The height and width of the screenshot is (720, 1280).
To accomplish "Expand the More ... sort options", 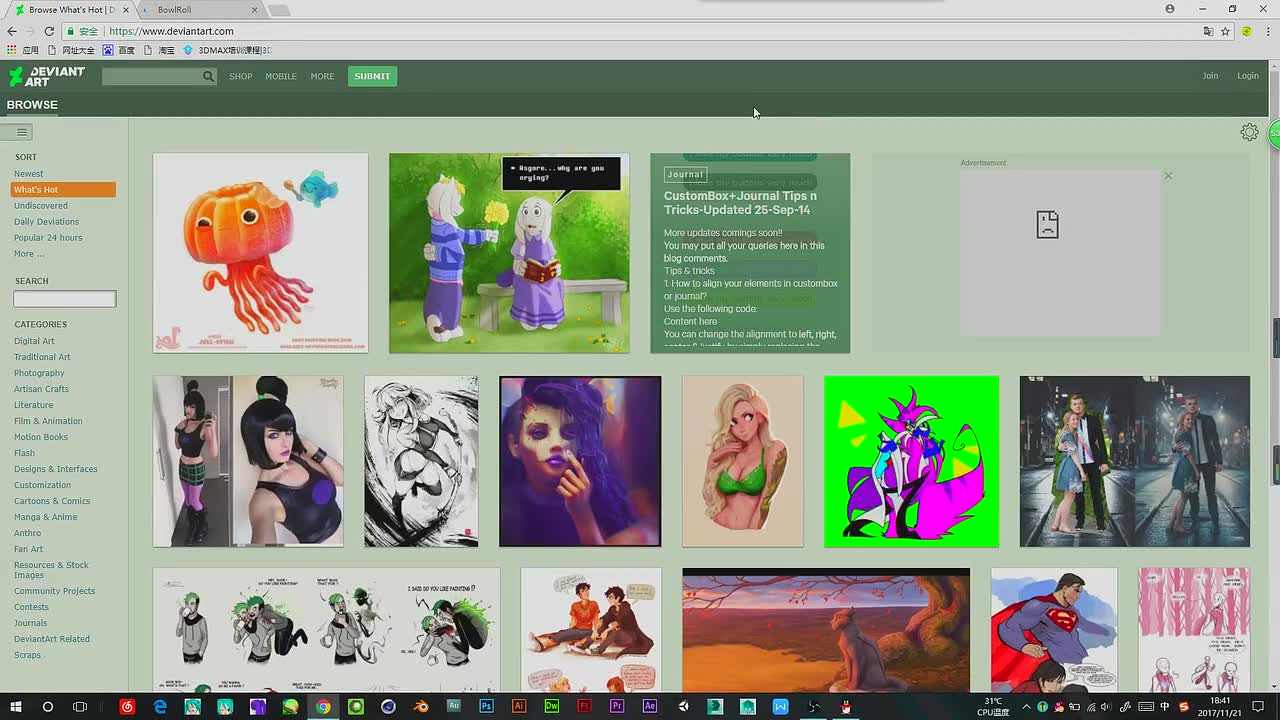I will click(29, 254).
